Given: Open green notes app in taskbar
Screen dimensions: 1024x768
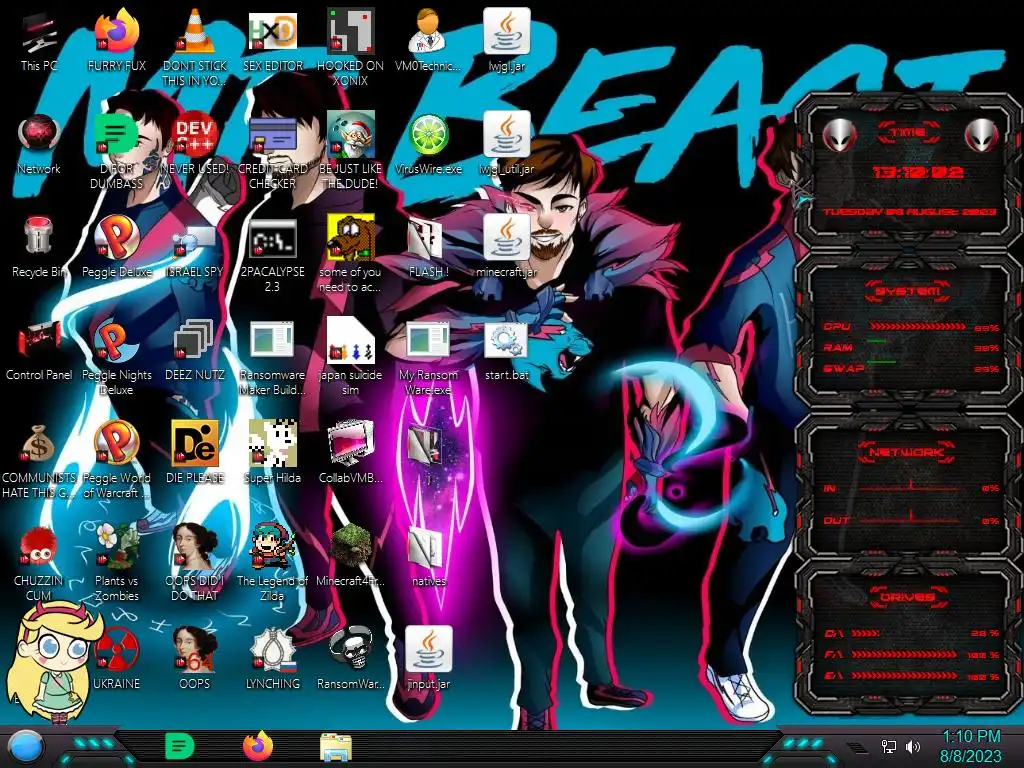Looking at the screenshot, I should (180, 746).
